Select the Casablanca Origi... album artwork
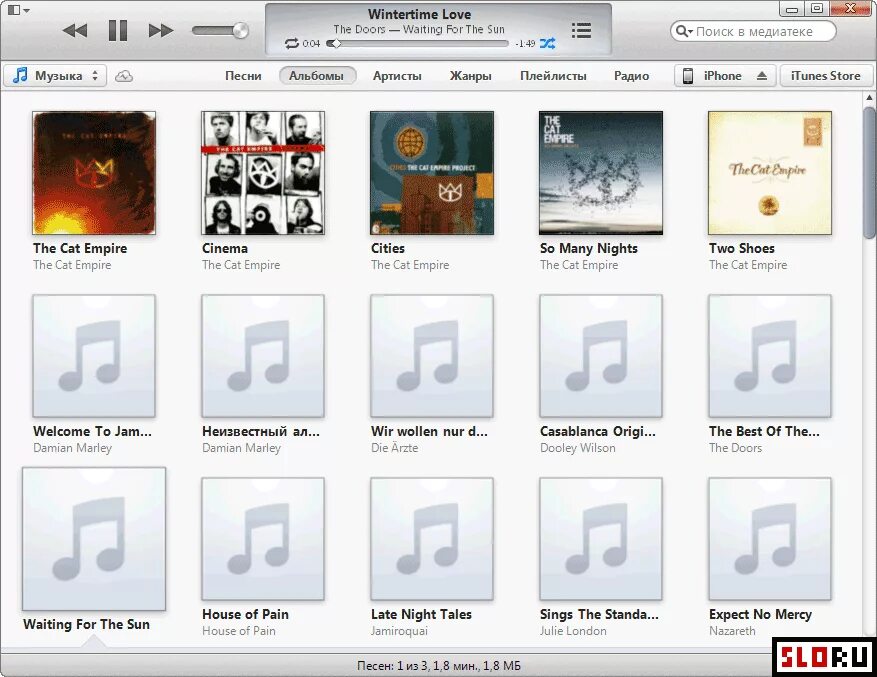 (601, 356)
